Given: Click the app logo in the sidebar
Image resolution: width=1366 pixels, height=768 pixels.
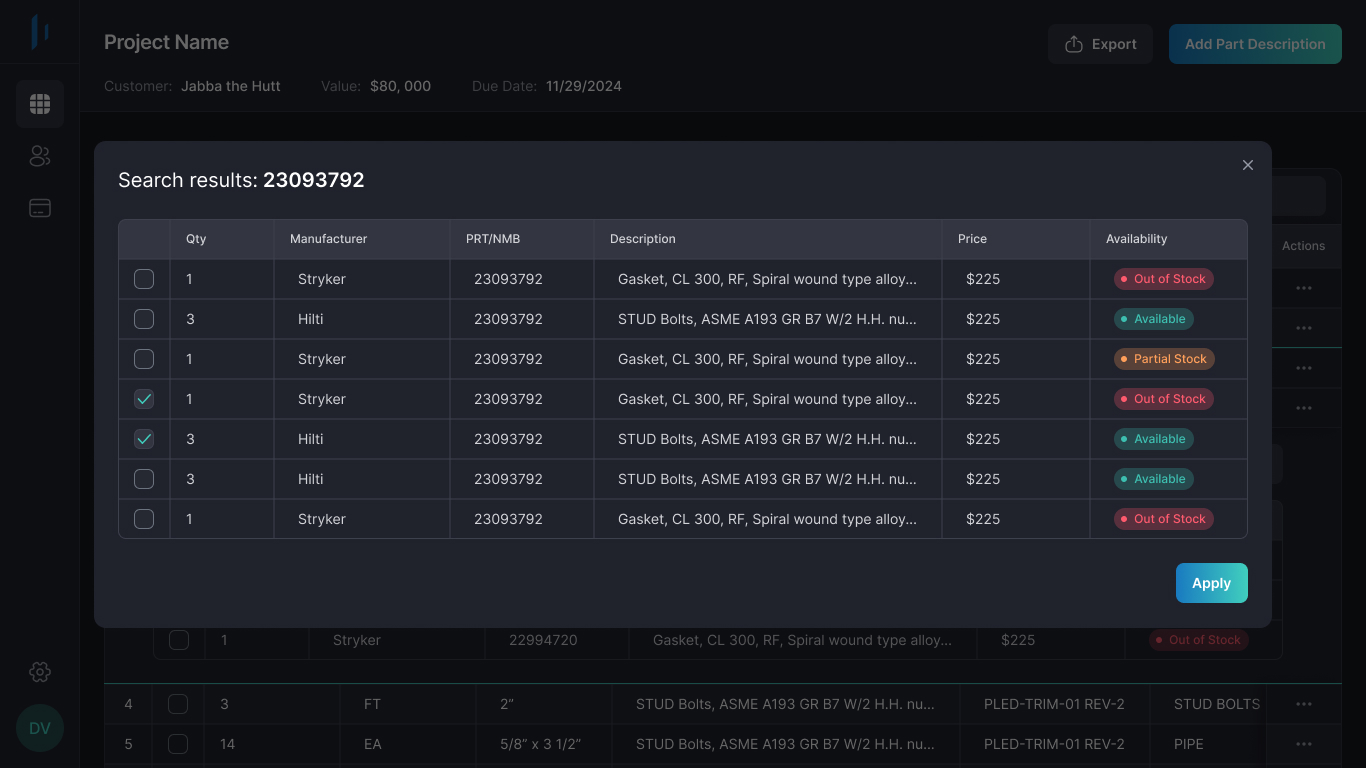Looking at the screenshot, I should (x=40, y=31).
